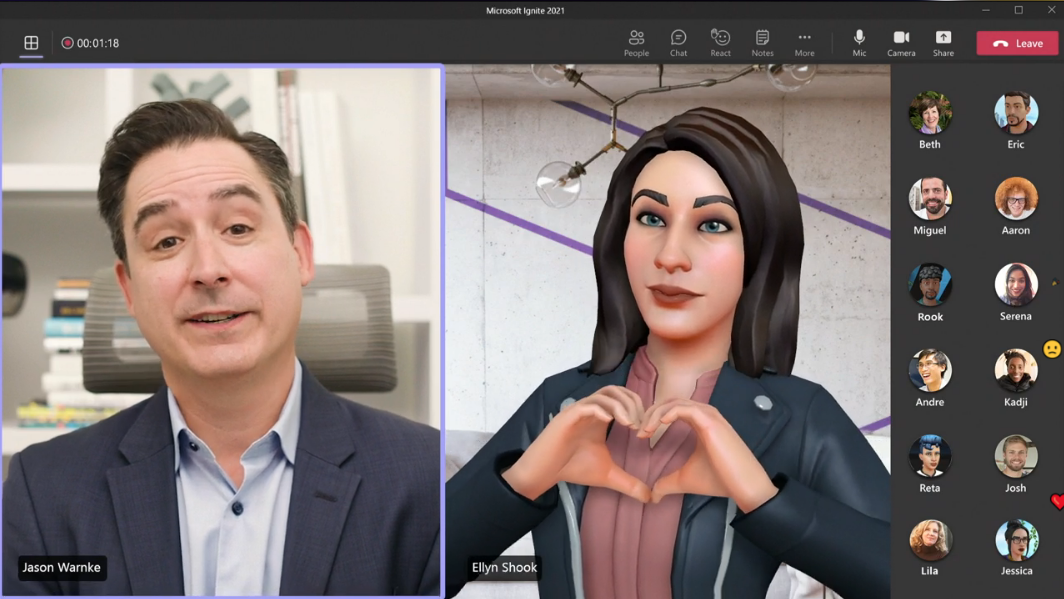Turn off the Camera
The height and width of the screenshot is (599, 1064).
click(901, 42)
